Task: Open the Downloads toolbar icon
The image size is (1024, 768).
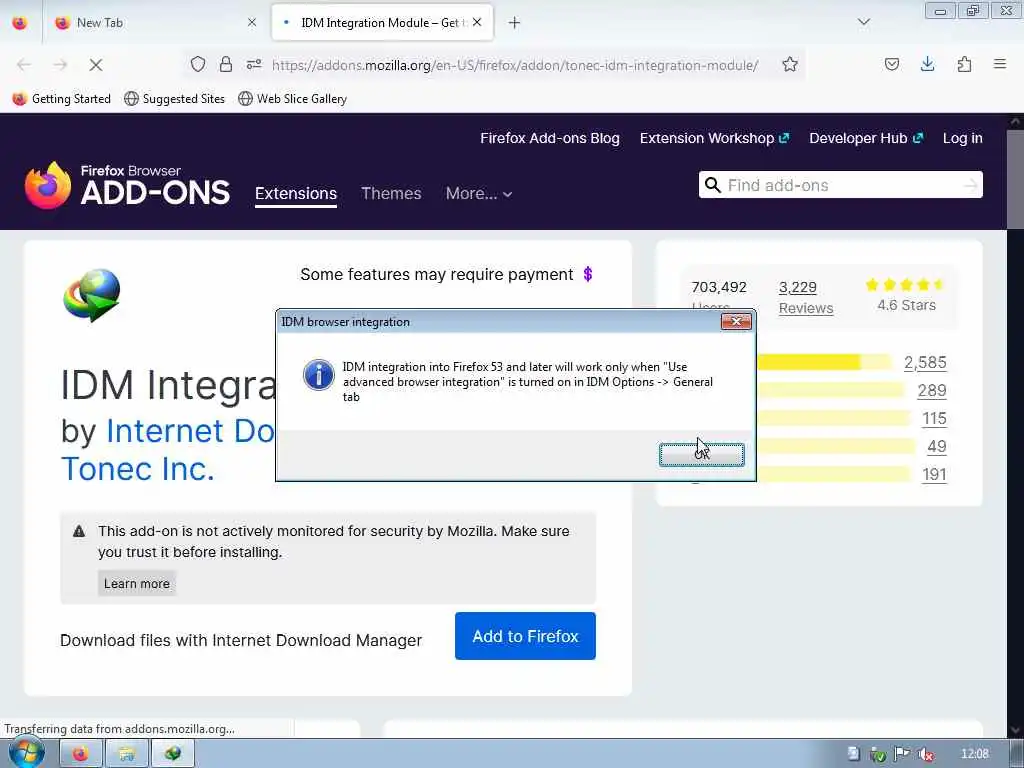Action: pyautogui.click(x=927, y=64)
